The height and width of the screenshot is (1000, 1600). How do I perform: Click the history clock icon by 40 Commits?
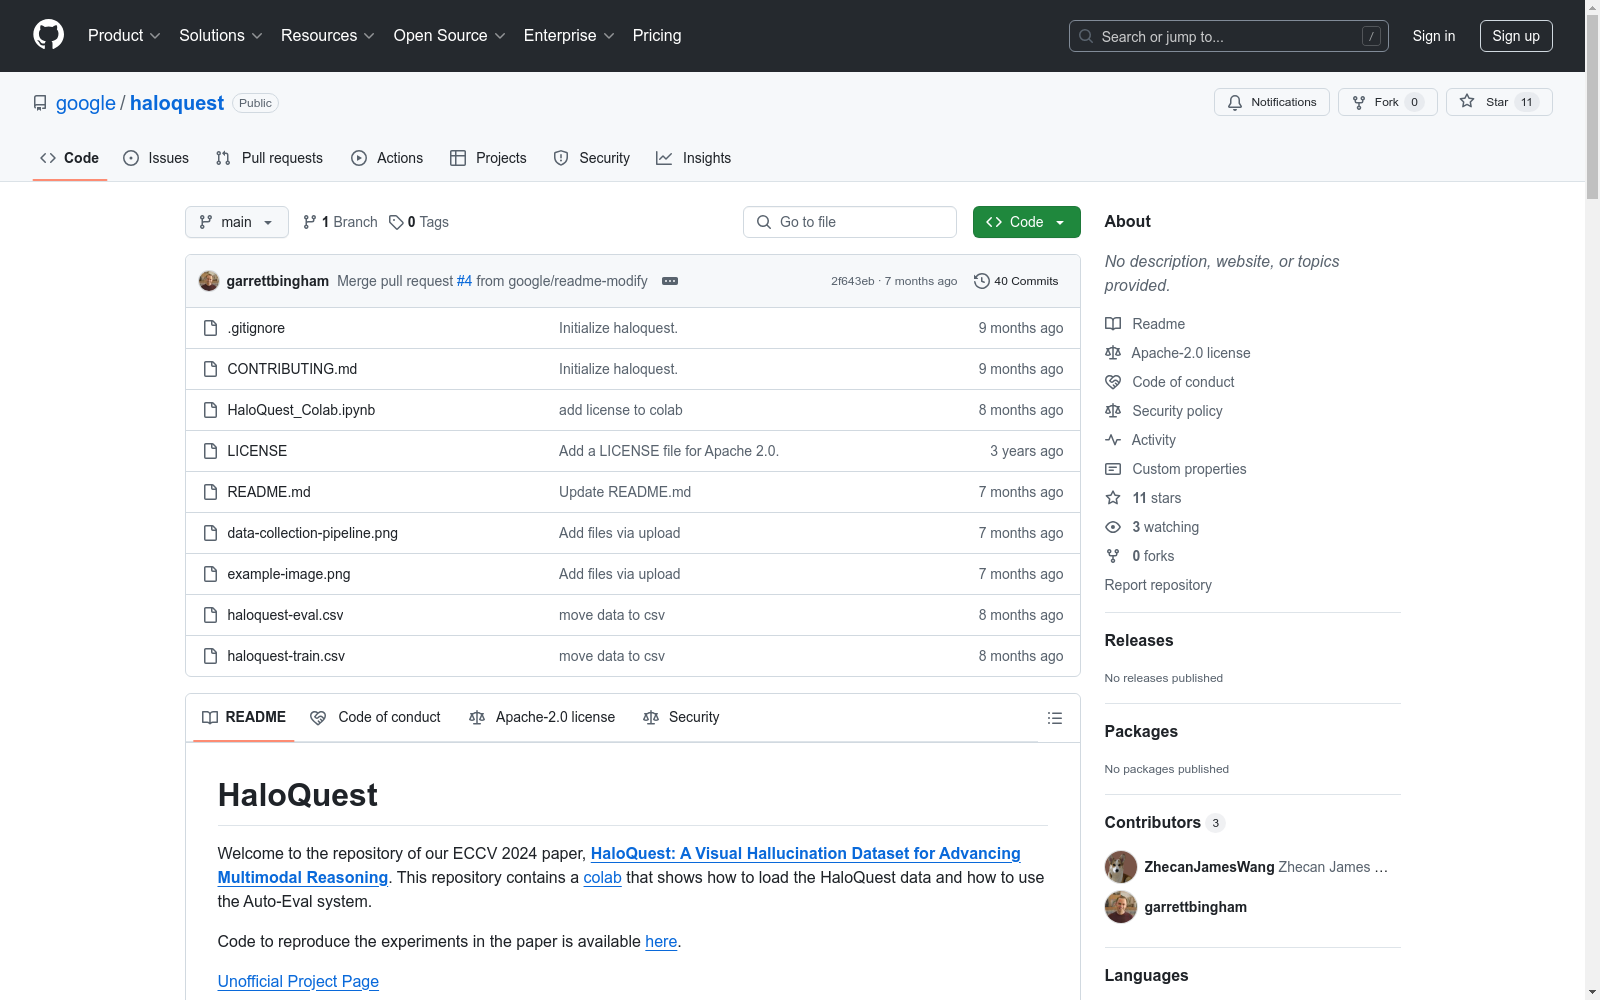click(982, 281)
